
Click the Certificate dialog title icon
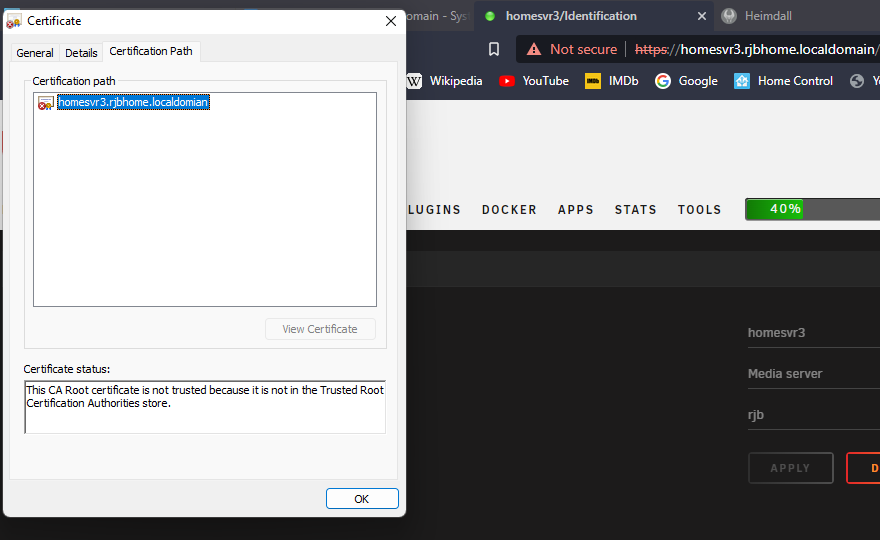tap(13, 21)
